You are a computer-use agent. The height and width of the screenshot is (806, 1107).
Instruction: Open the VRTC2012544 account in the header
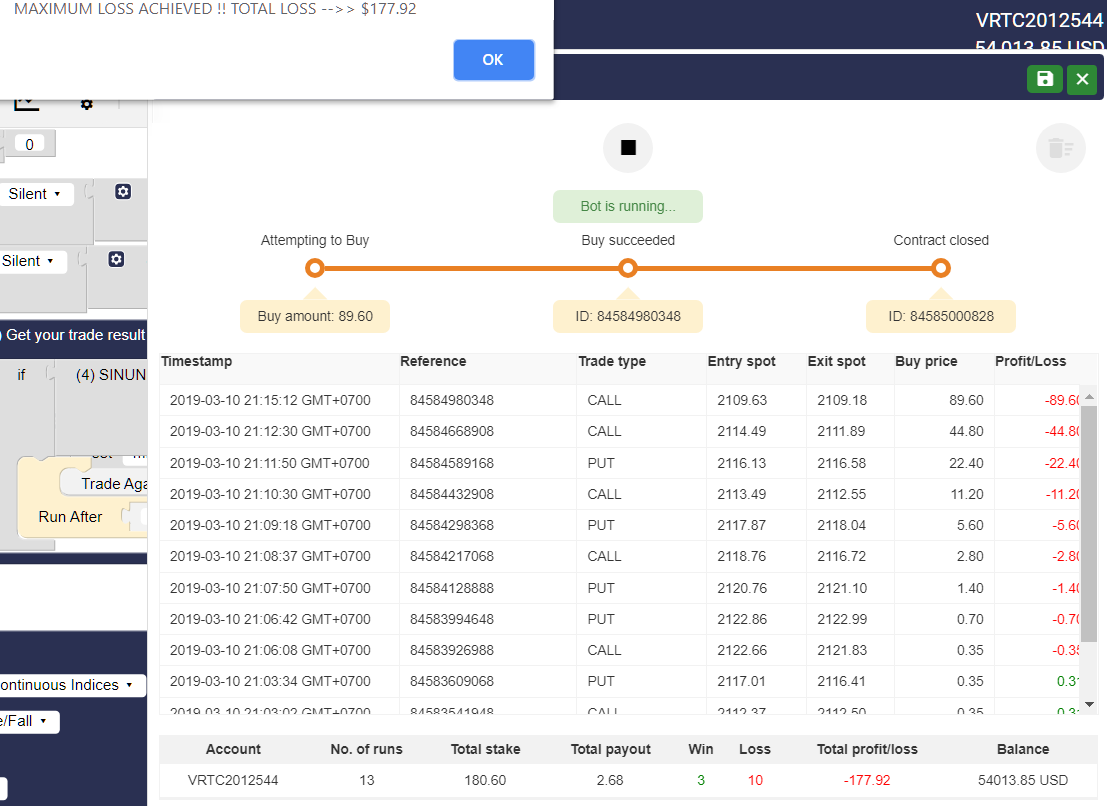click(x=1039, y=20)
